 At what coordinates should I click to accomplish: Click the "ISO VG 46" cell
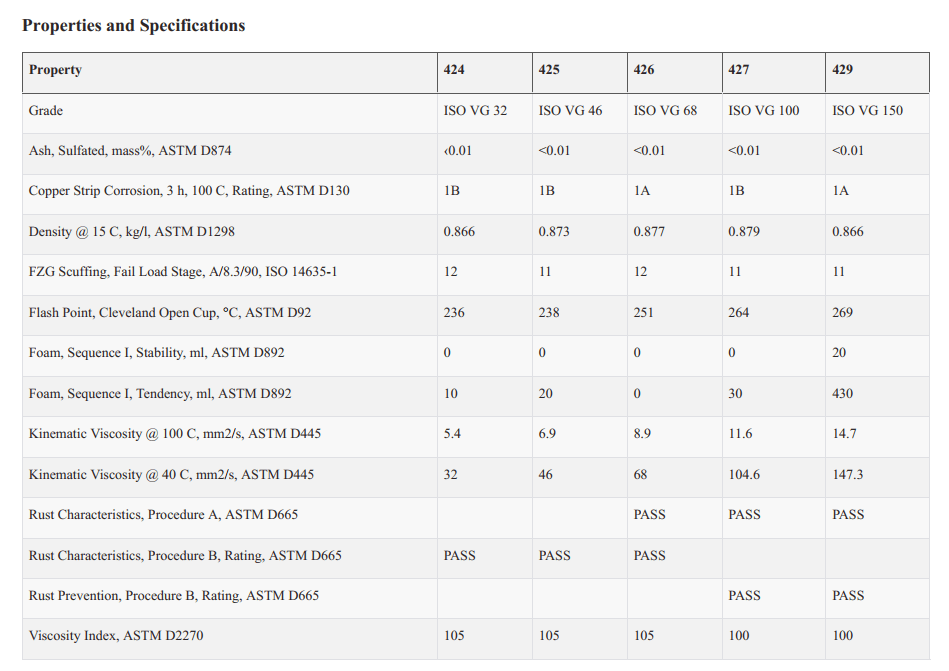[x=570, y=111]
